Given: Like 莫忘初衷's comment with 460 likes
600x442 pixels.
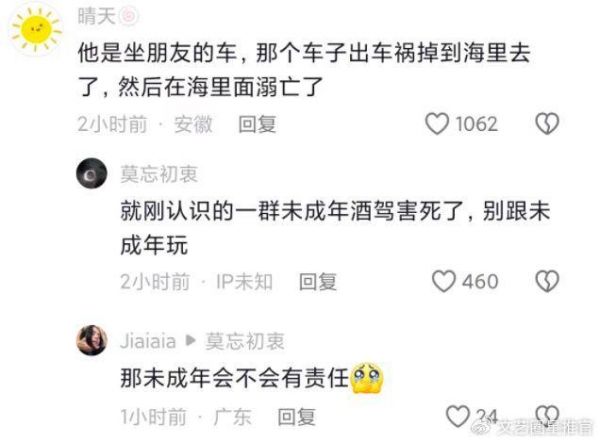Looking at the screenshot, I should 443,282.
